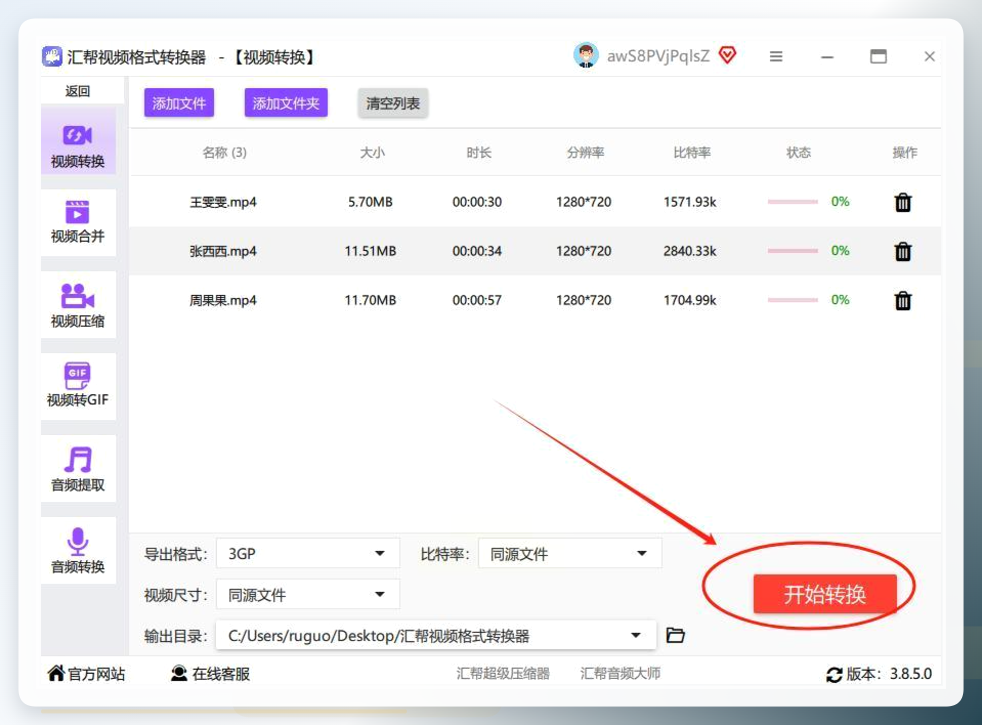Viewport: 982px width, 725px height.
Task: Start conversion with 开始转换 button
Action: (x=825, y=594)
